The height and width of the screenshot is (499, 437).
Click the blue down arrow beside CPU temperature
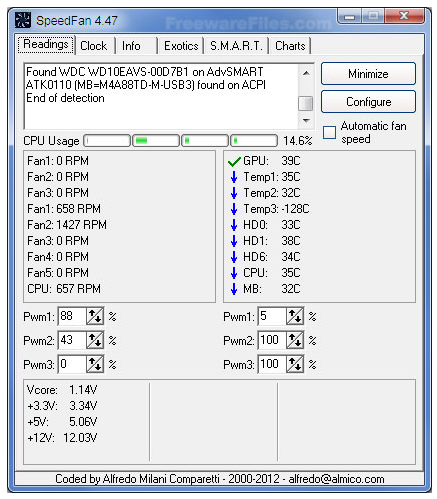(234, 273)
